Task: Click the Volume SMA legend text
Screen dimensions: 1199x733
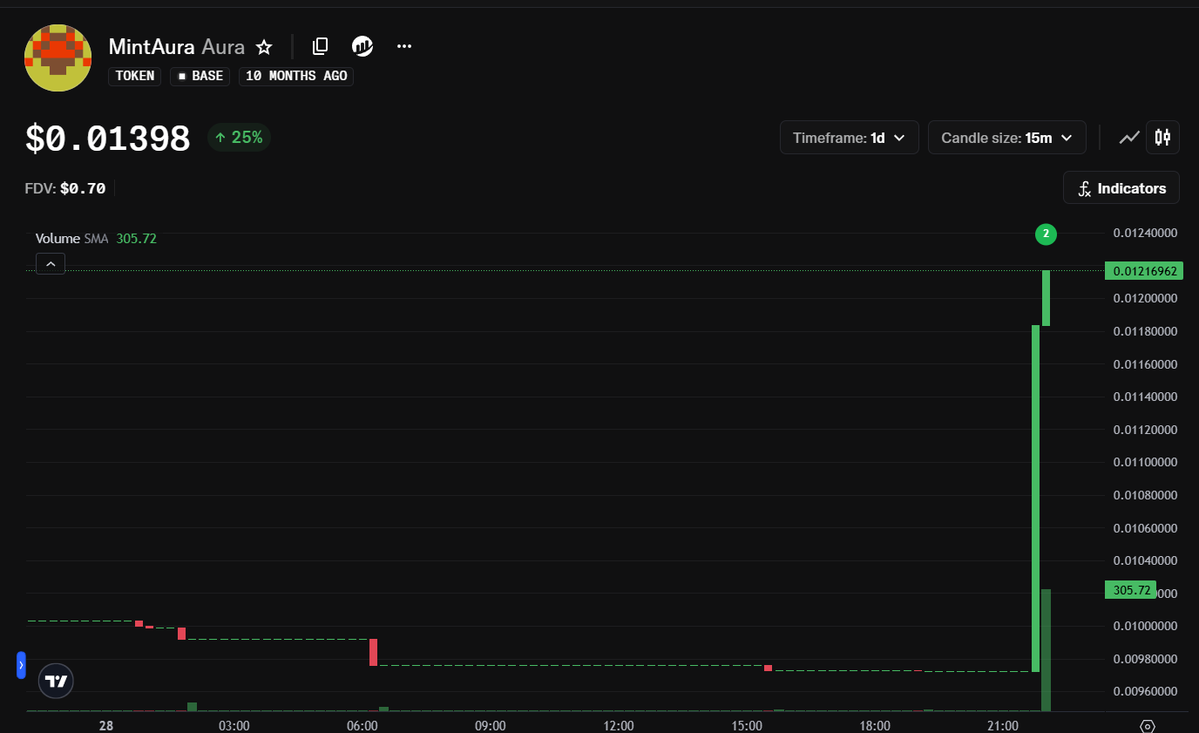Action: coord(72,238)
